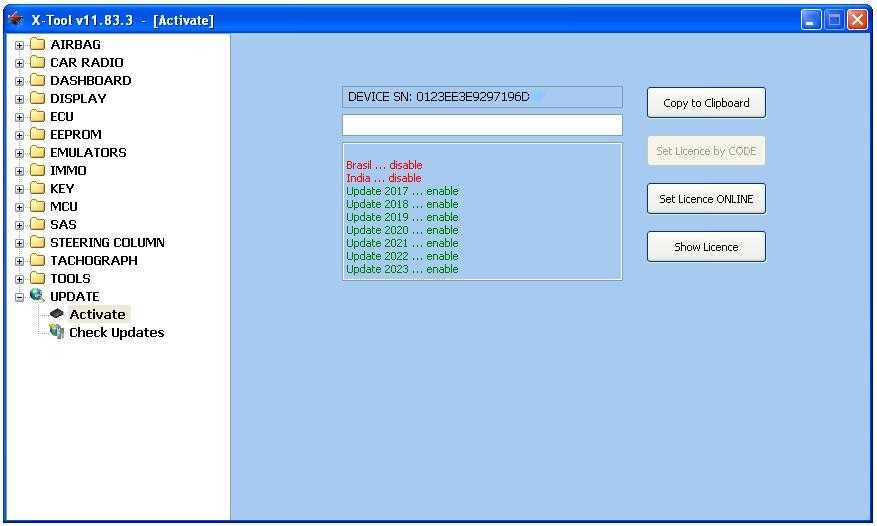Screen dimensions: 877x526
Task: Click the 'Update 2022 ... enable' line
Action: click(402, 256)
